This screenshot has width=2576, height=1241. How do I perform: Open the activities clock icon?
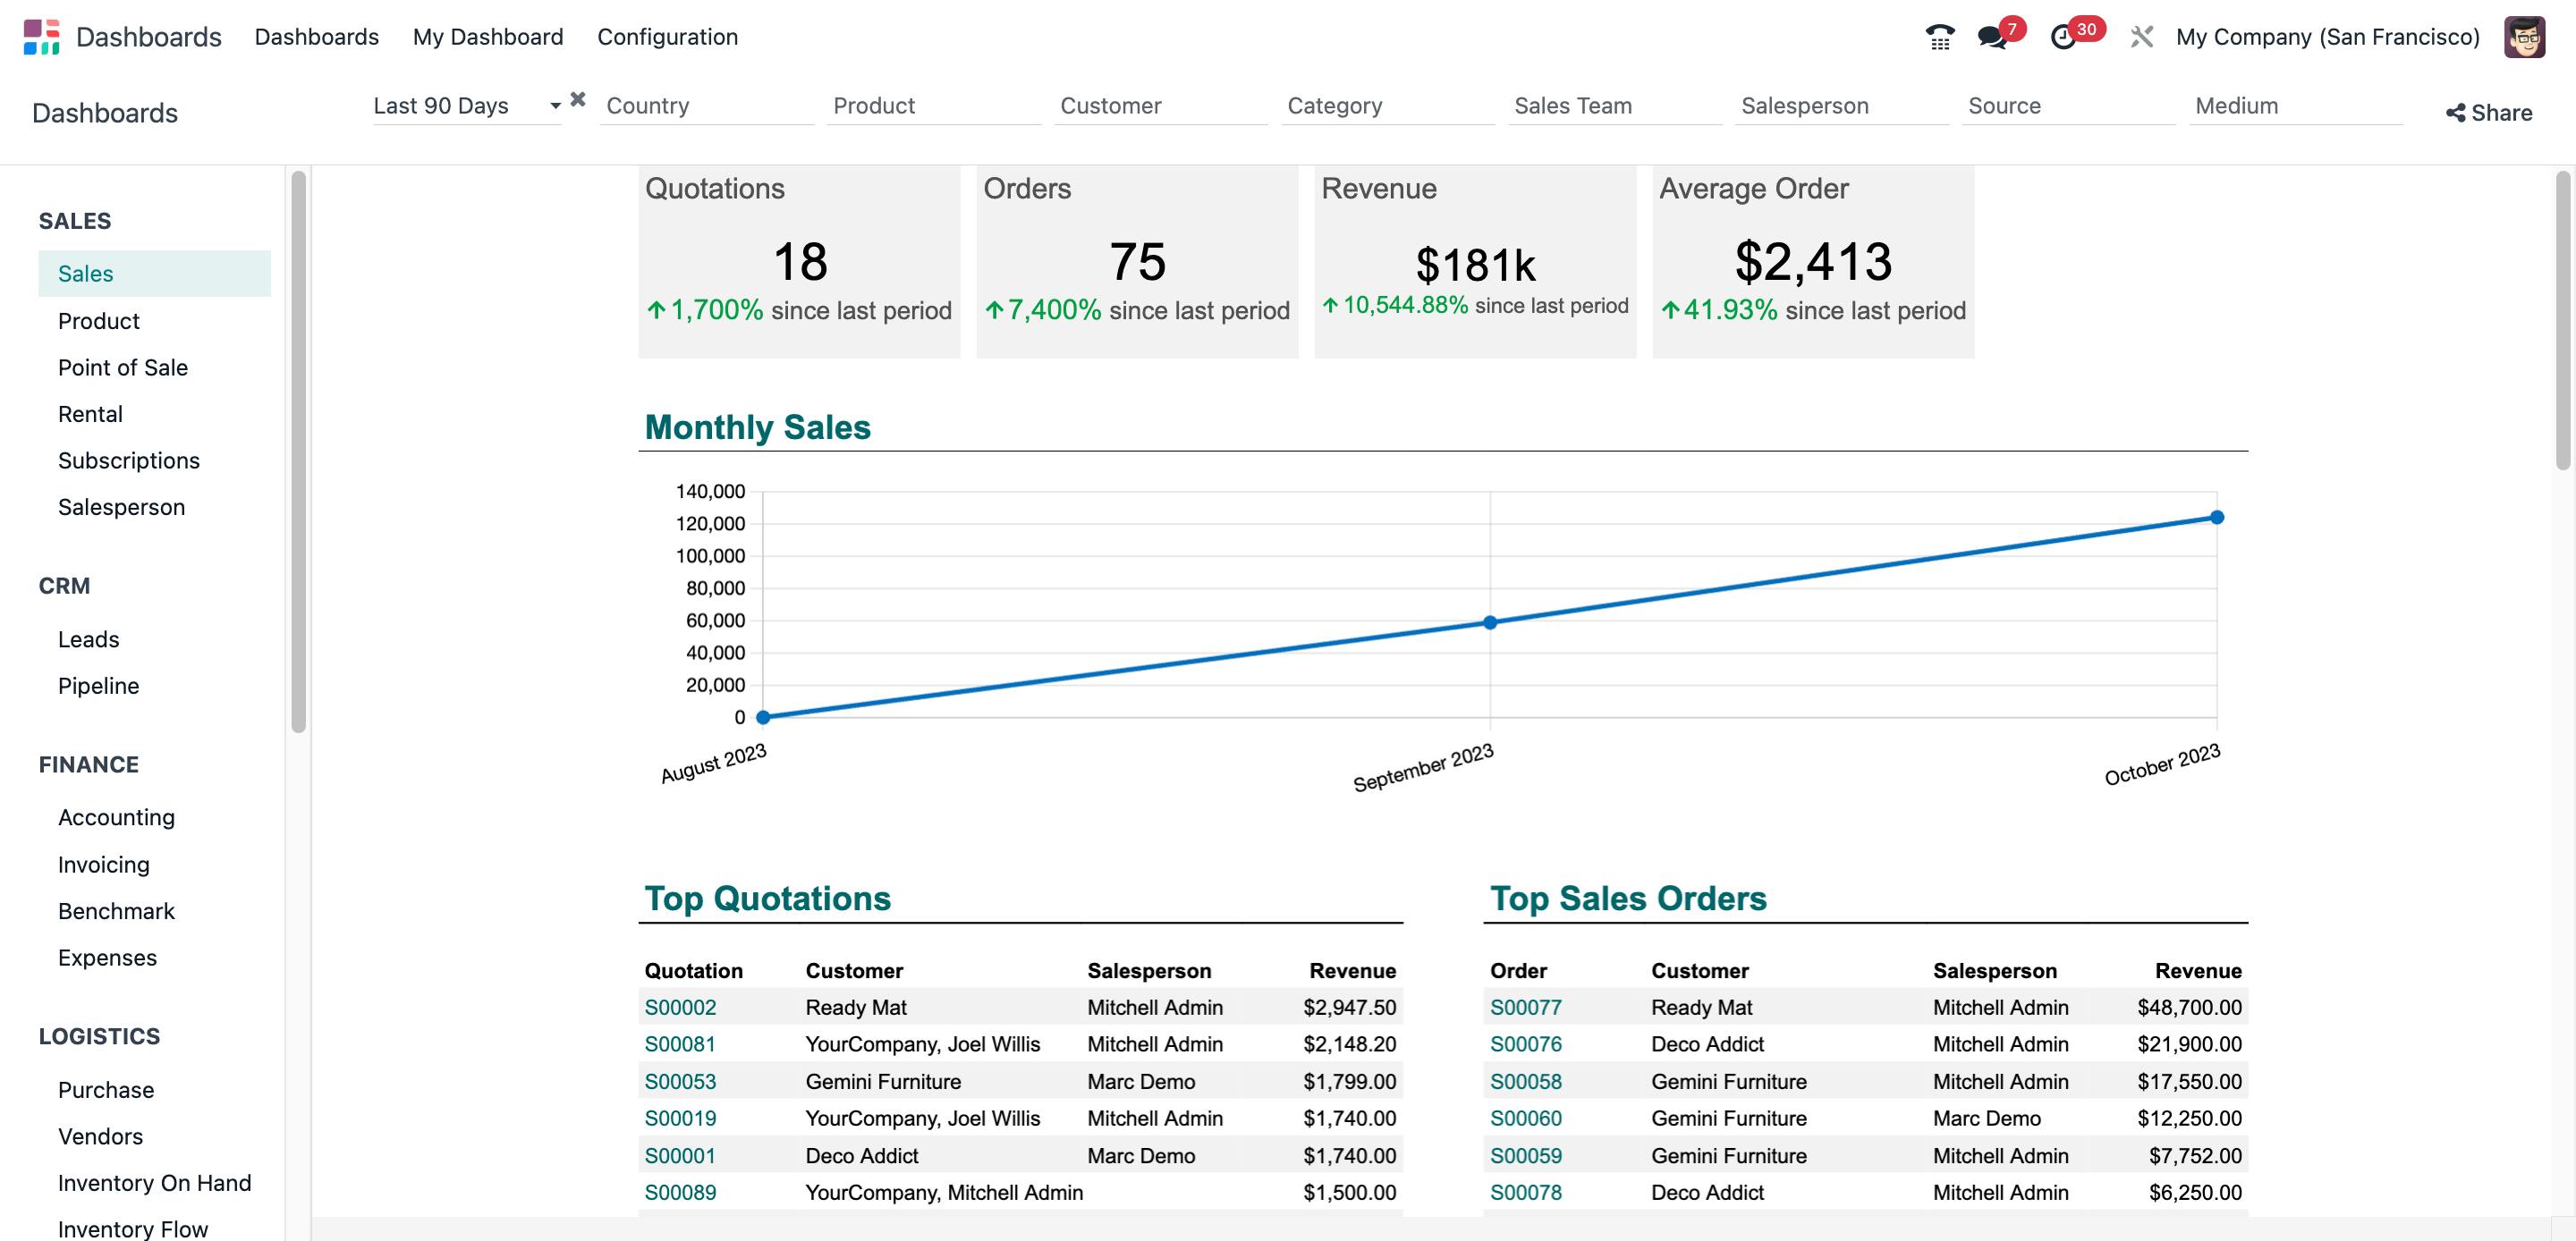tap(2063, 38)
